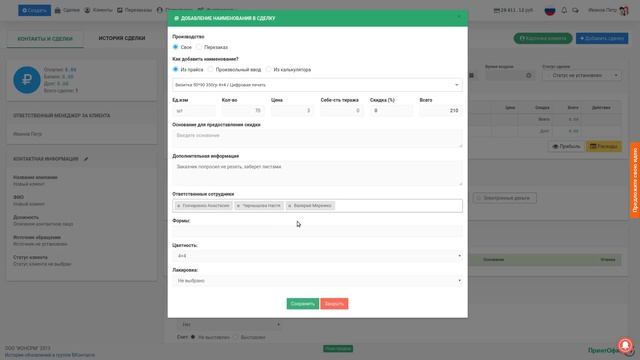Screen dimensions: 640x360
Task: Click the Формы input field
Action: [x=317, y=231]
